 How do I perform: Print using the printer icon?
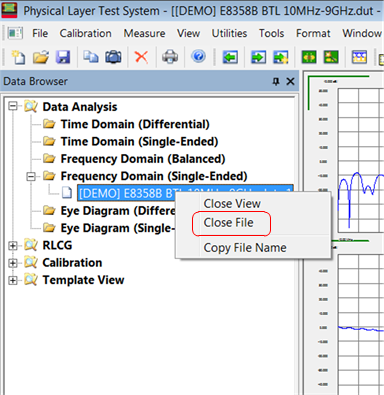[170, 57]
